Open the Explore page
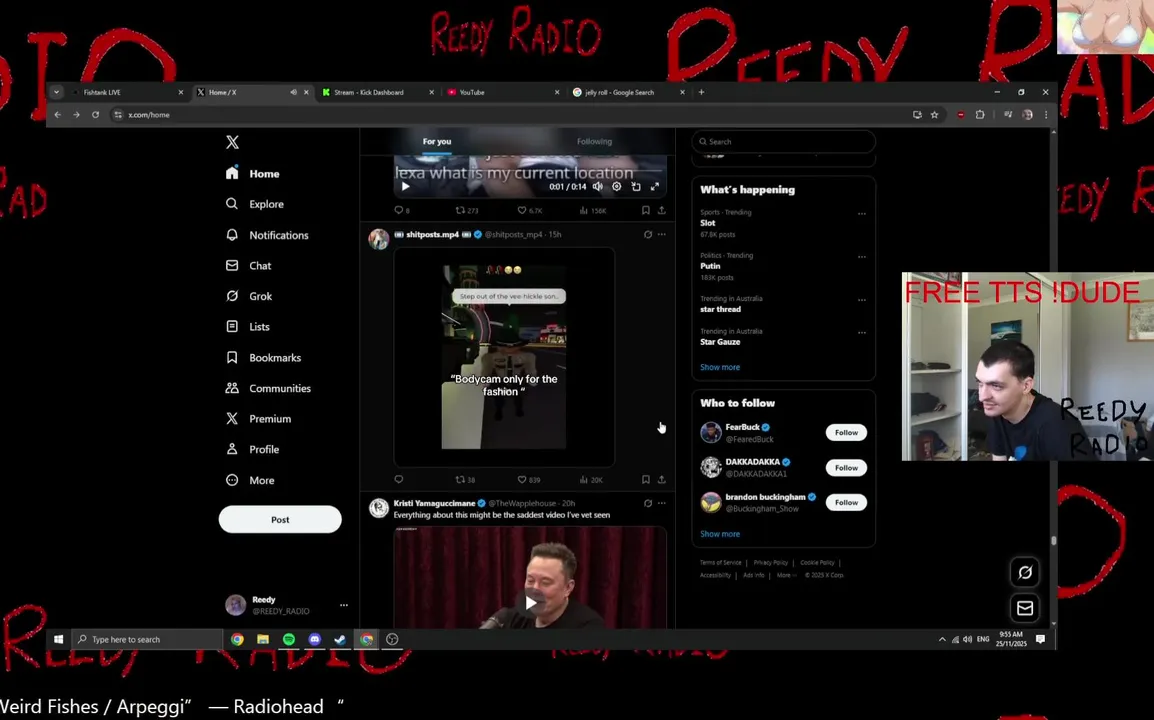The image size is (1154, 720). click(255, 204)
